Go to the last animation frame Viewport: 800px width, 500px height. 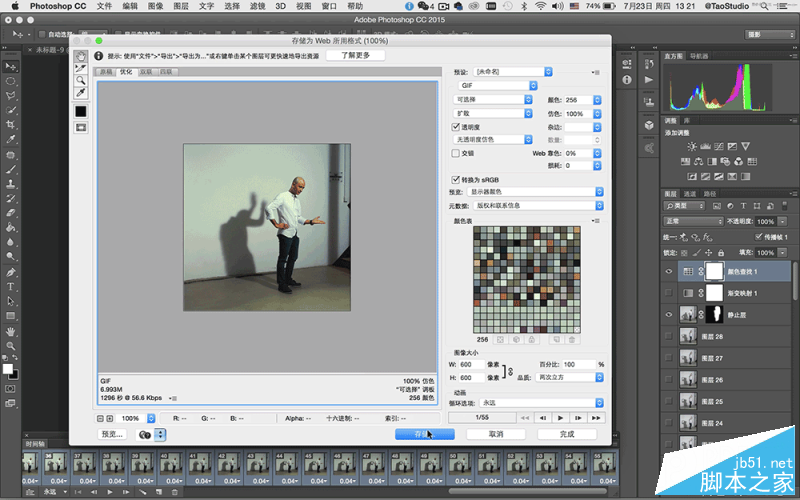click(596, 418)
